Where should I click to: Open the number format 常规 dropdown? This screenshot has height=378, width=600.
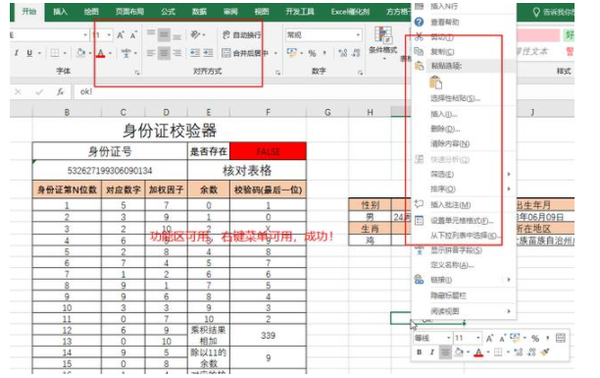pos(323,35)
